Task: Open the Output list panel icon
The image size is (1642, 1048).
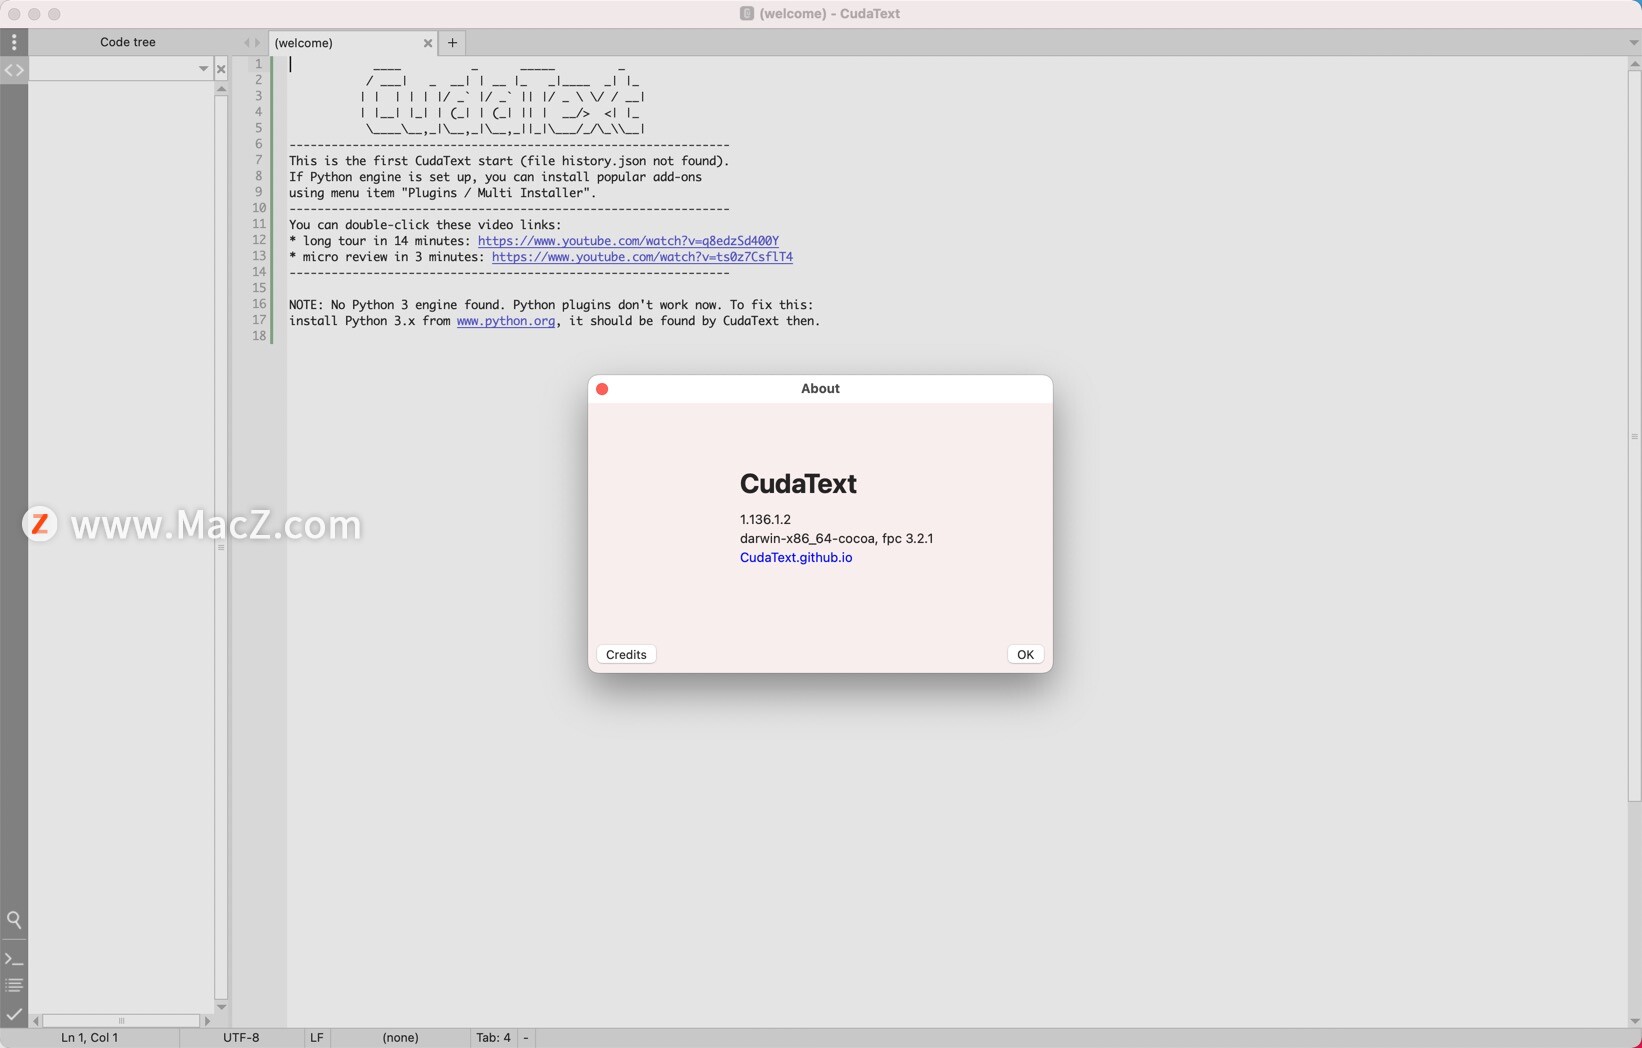Action: pyautogui.click(x=14, y=986)
